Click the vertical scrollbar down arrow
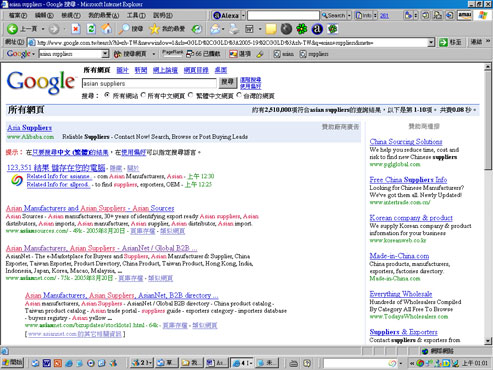The image size is (493, 370). point(488,341)
